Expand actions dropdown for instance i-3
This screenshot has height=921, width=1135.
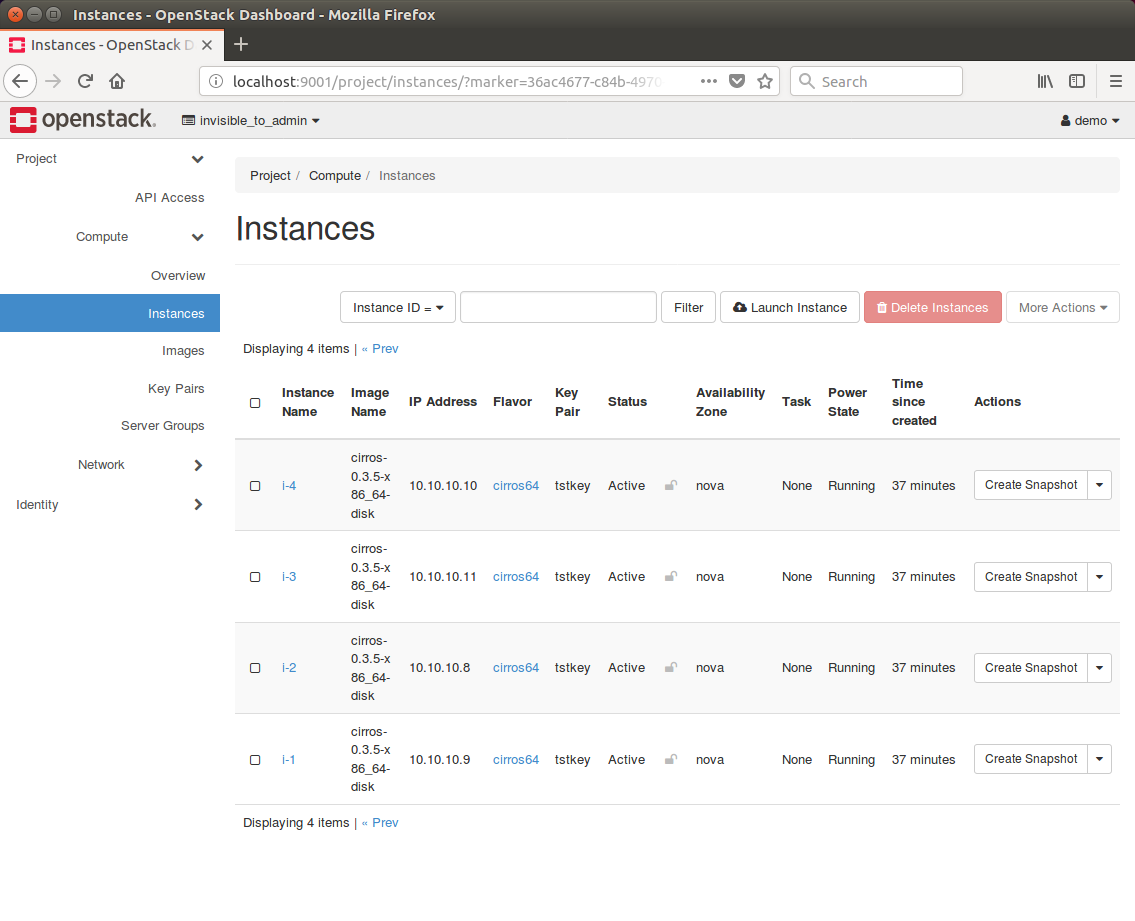click(x=1100, y=577)
